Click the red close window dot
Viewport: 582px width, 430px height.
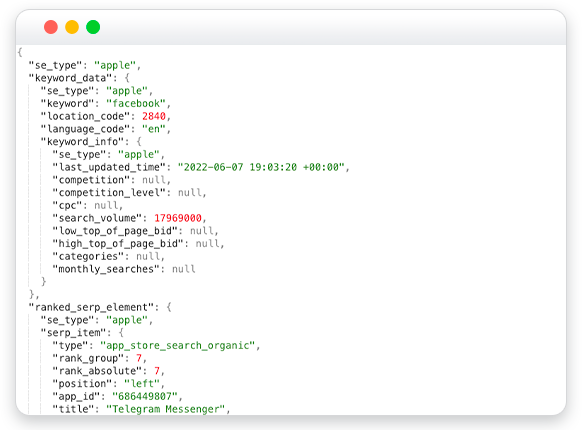click(51, 27)
